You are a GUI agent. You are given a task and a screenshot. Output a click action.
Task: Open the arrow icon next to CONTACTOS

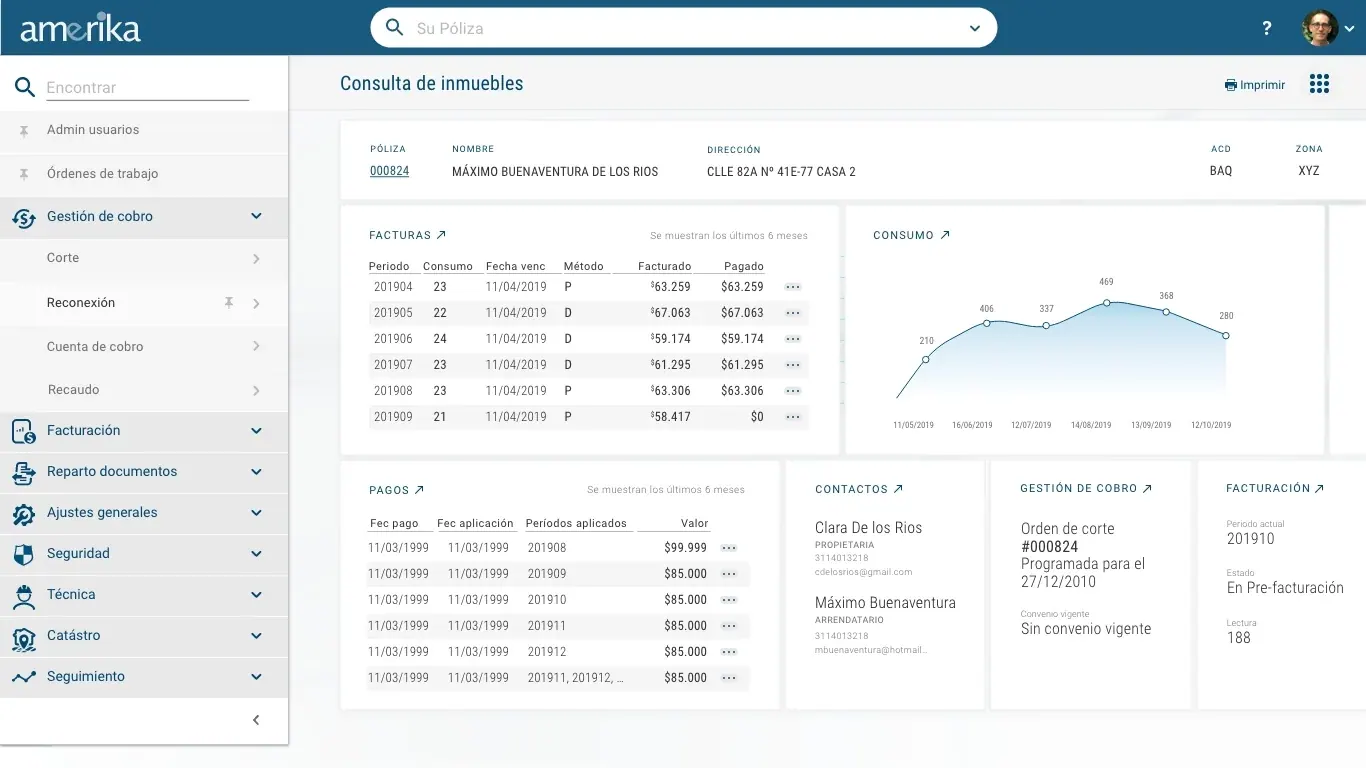pyautogui.click(x=898, y=489)
